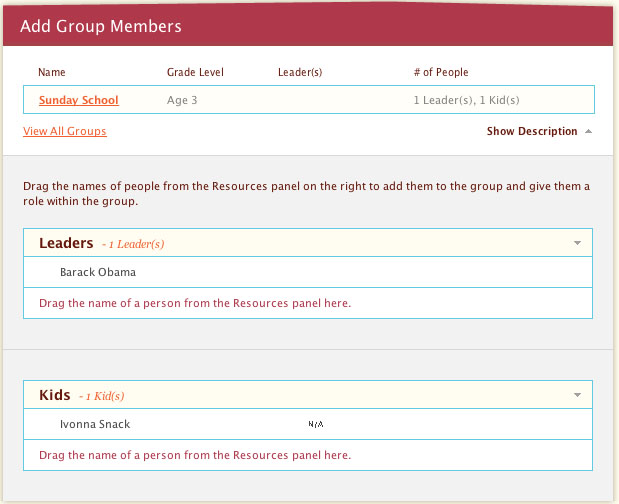
Task: Click the Name column header
Action: [51, 72]
